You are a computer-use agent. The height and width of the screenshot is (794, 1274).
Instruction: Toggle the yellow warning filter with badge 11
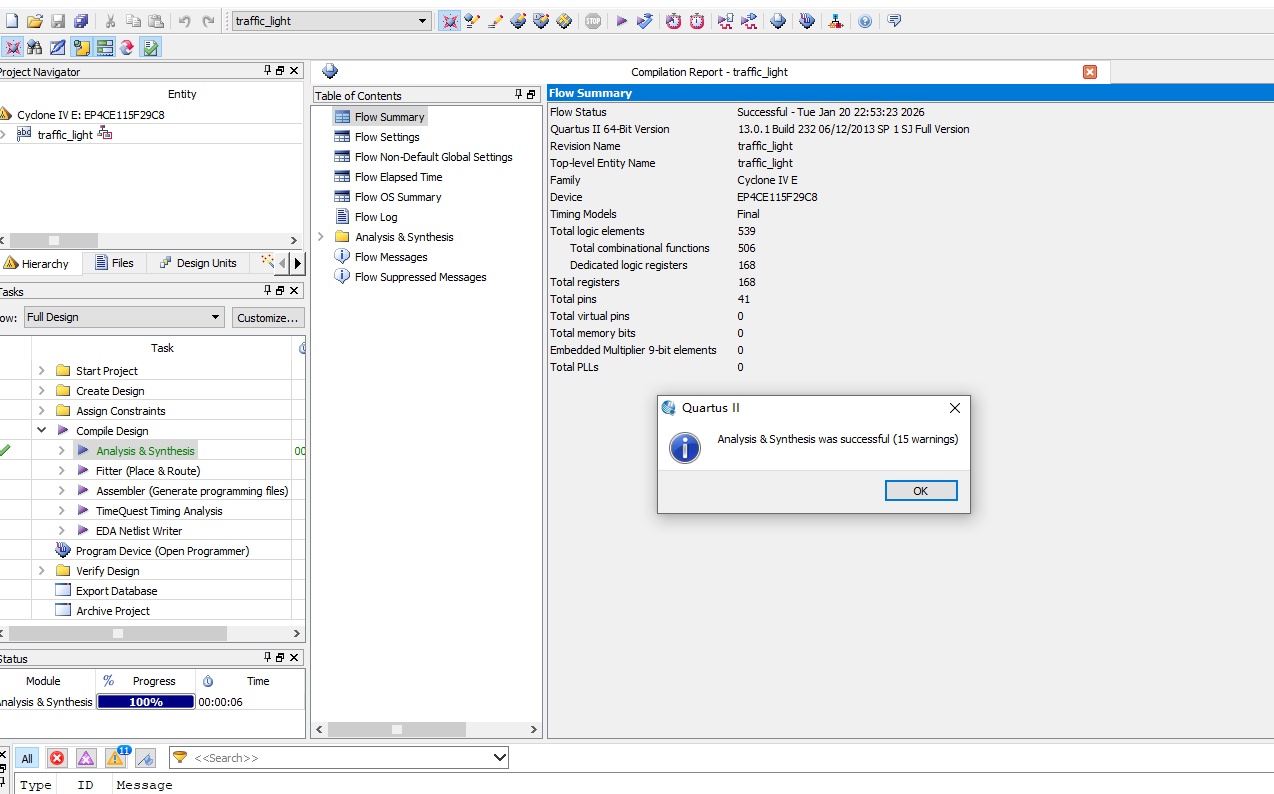[x=117, y=757]
